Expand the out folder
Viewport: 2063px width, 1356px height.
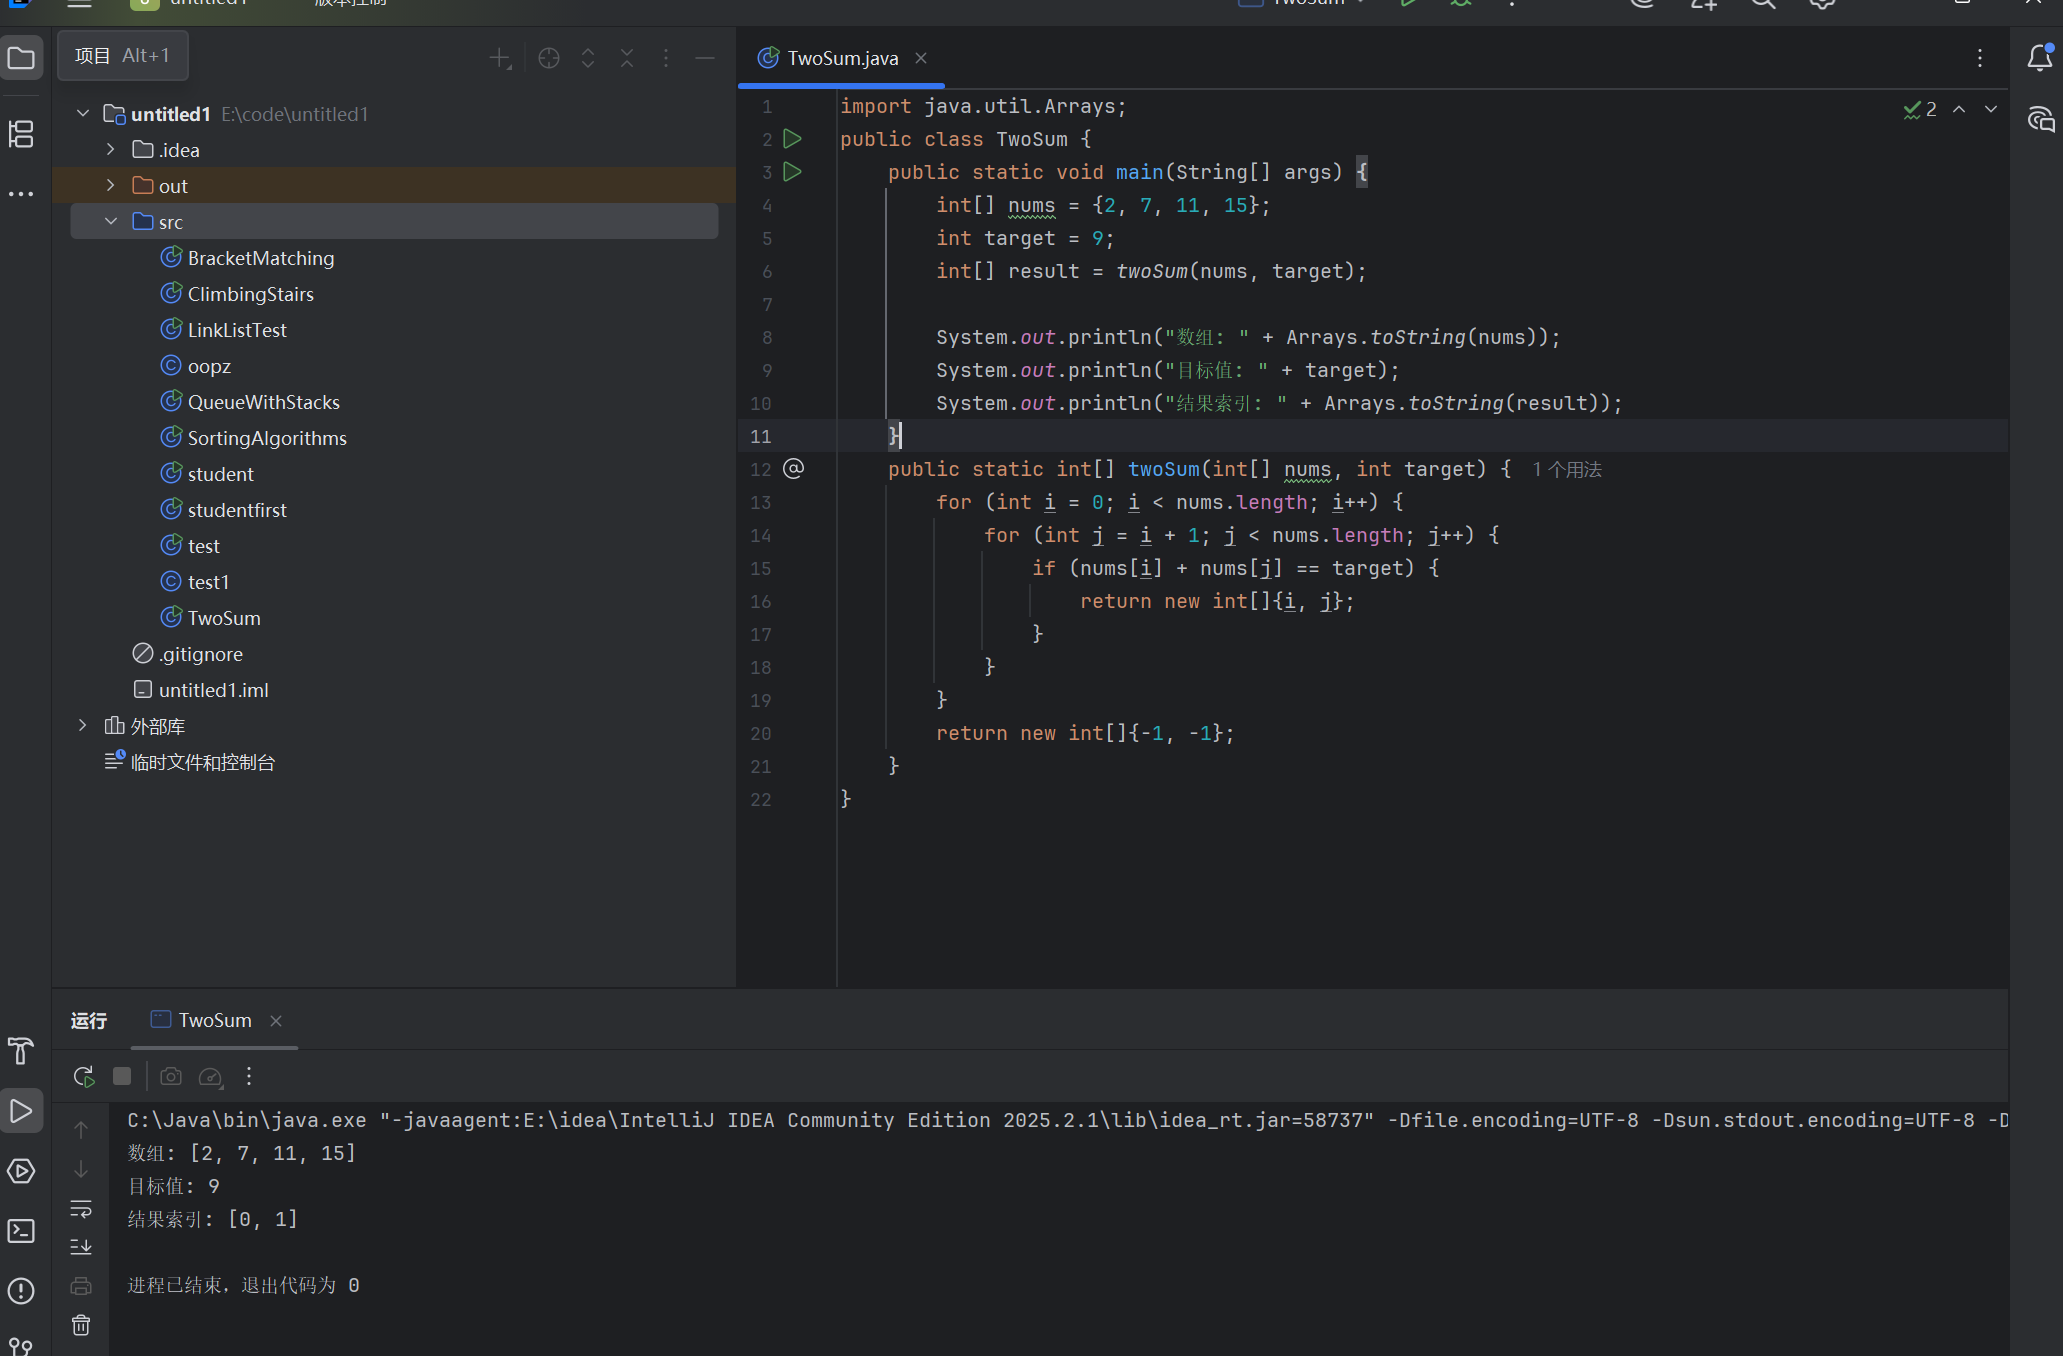tap(111, 185)
